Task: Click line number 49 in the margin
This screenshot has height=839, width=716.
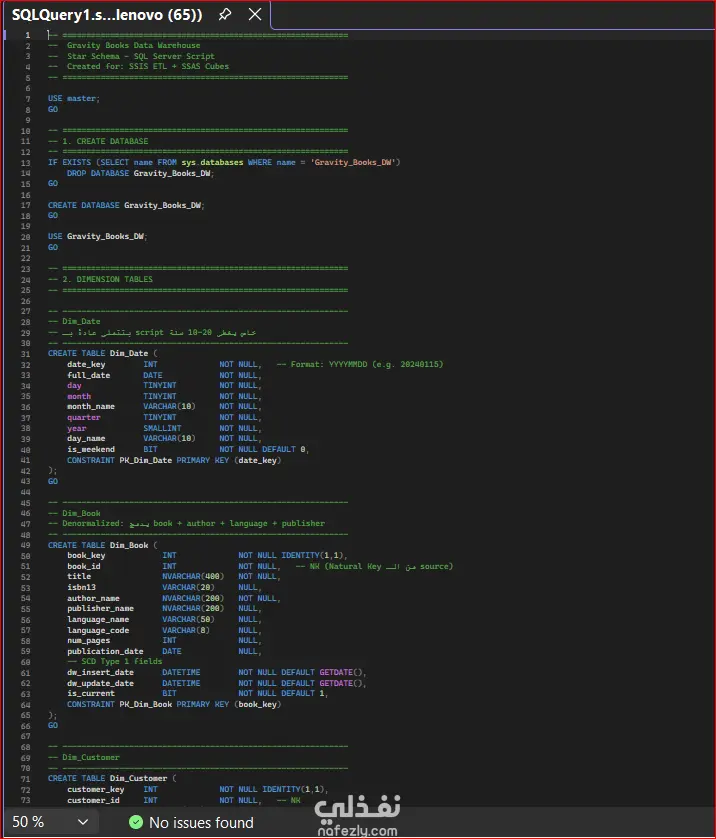Action: pyautogui.click(x=26, y=545)
